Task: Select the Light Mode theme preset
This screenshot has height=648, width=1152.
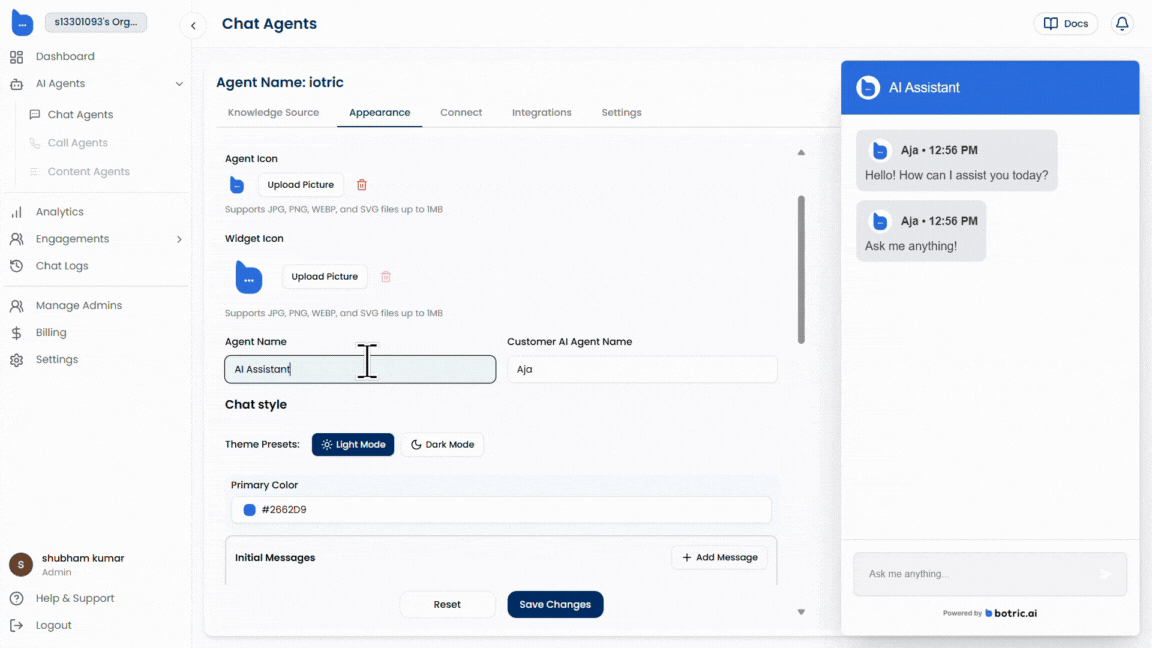Action: (353, 444)
